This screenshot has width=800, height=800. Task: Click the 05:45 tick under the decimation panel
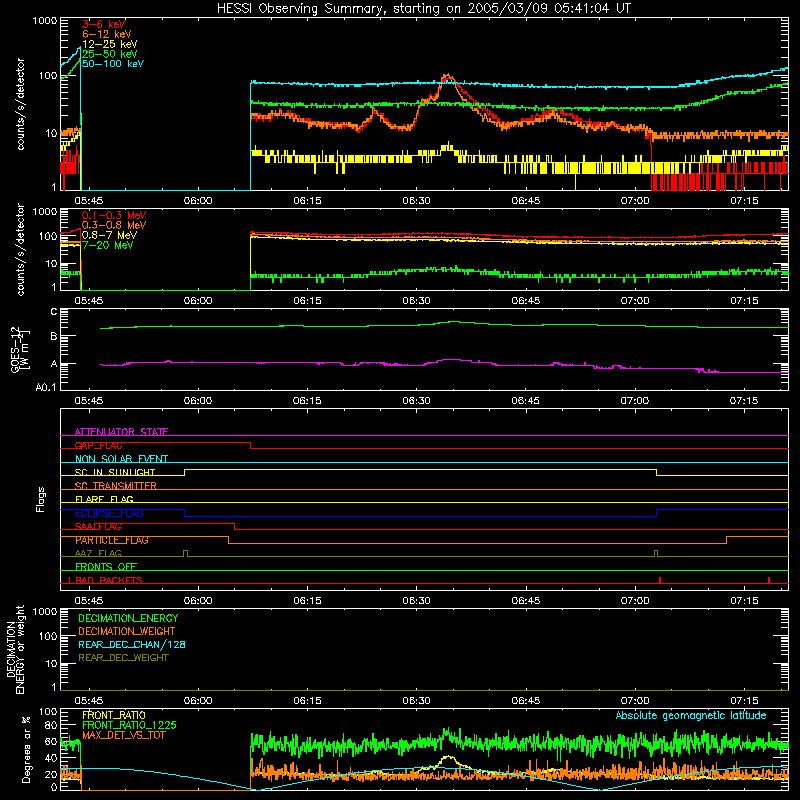[x=89, y=701]
